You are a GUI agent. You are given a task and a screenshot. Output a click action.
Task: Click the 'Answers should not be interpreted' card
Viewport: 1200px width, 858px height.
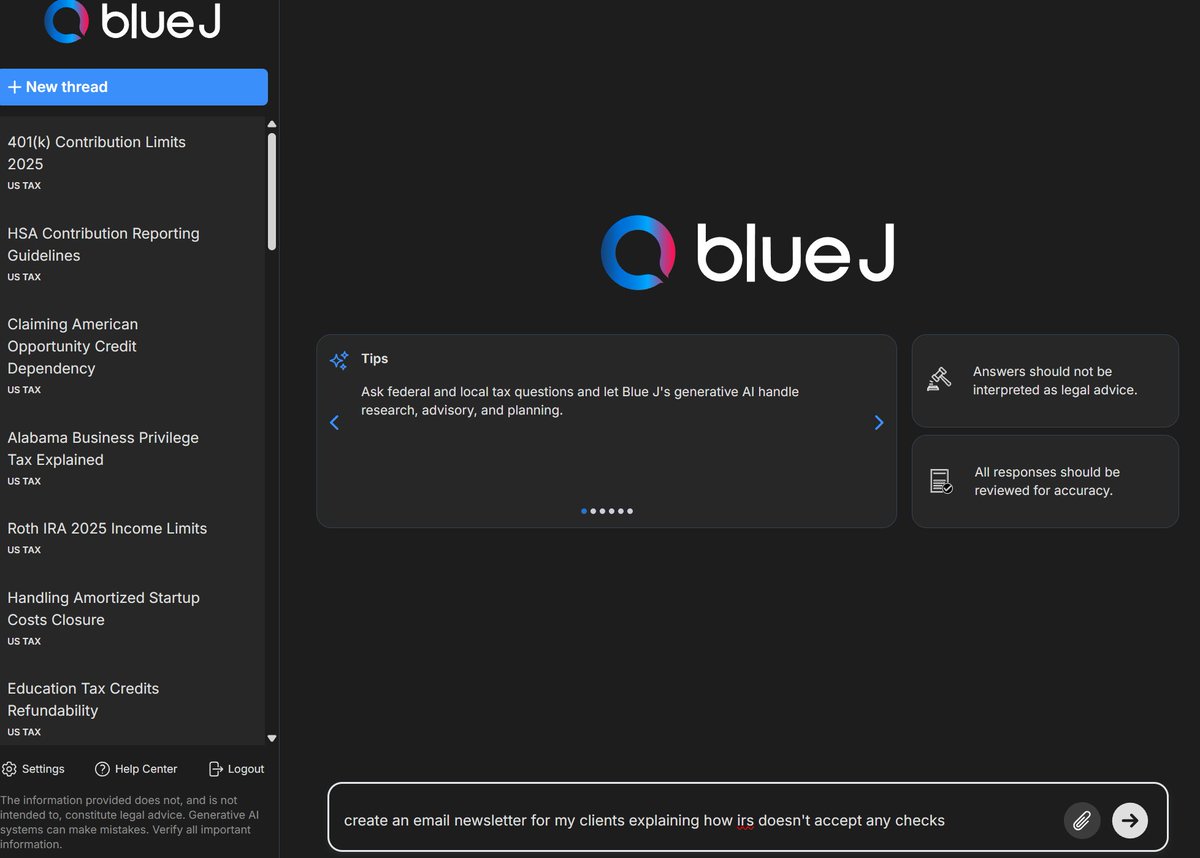1045,381
